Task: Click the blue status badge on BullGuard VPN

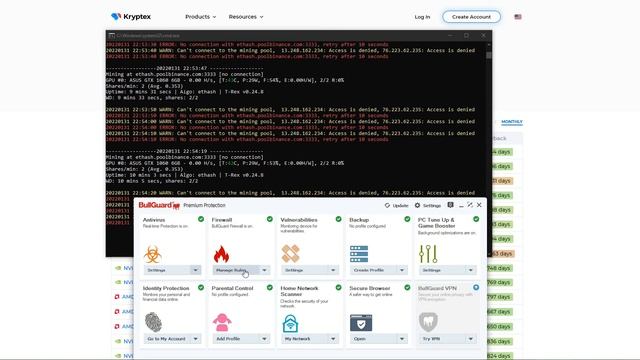Action: pos(476,287)
